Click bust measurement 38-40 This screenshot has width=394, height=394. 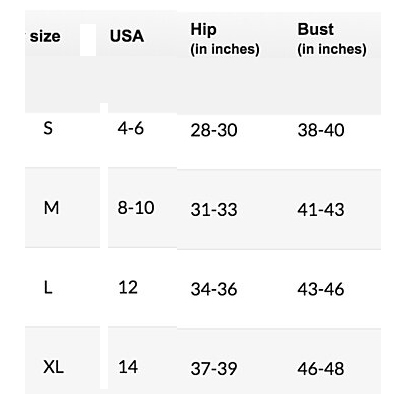pos(321,130)
